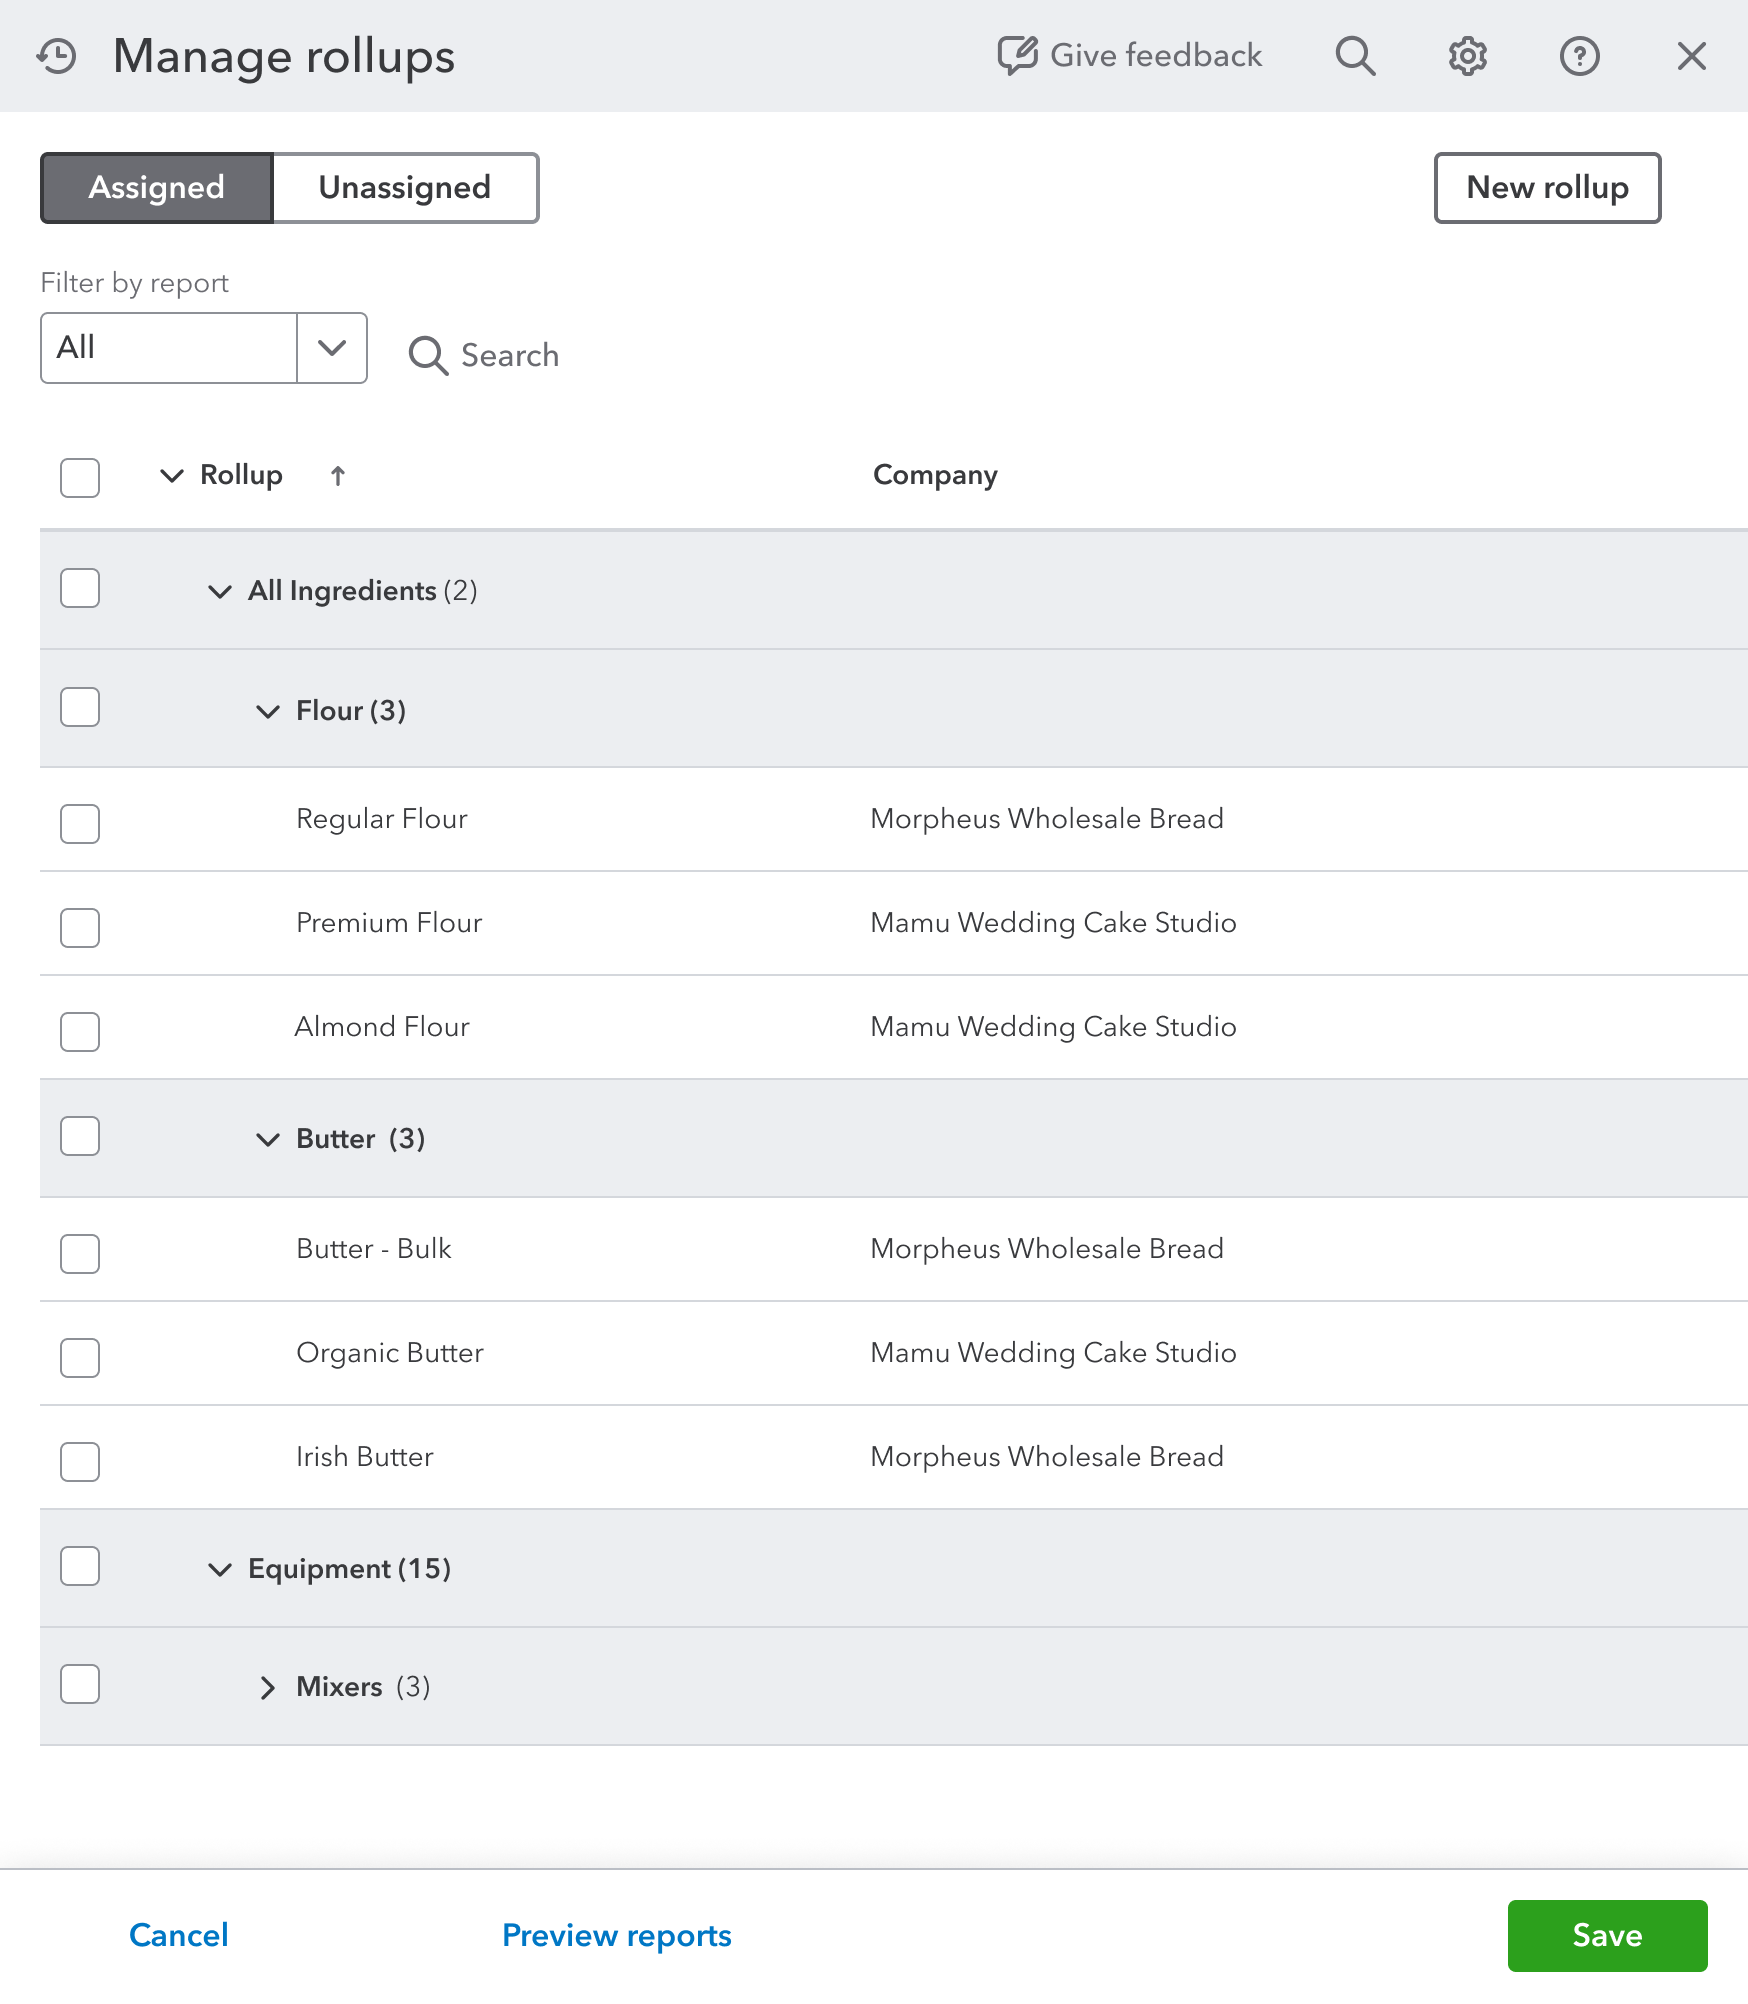Screen dimensions: 1748x2004
Task: Select the Irish Butter checkbox
Action: (80, 1462)
